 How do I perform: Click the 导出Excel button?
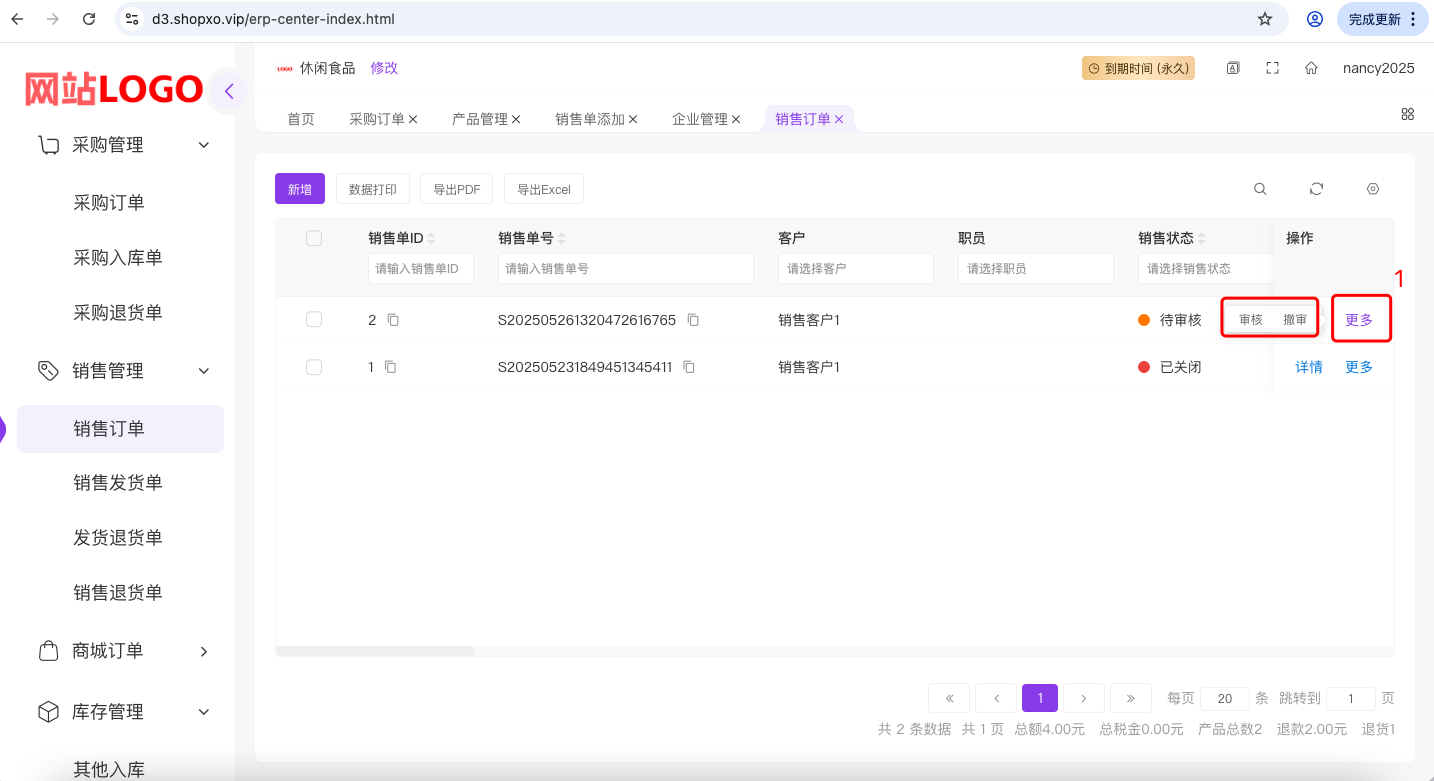tap(544, 189)
